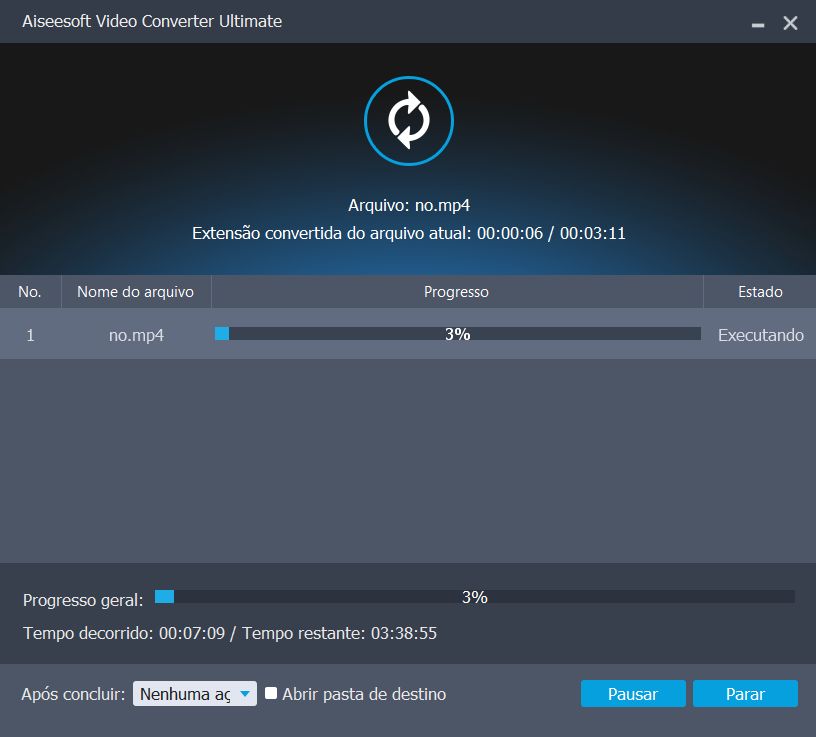
Task: Click the Extensão convertida time text
Action: tap(409, 233)
